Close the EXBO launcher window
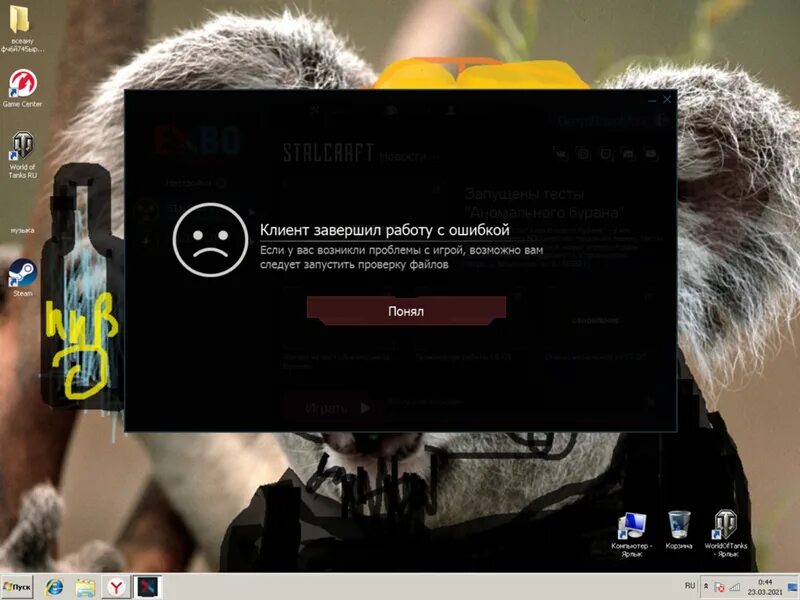800x600 pixels. pos(667,99)
